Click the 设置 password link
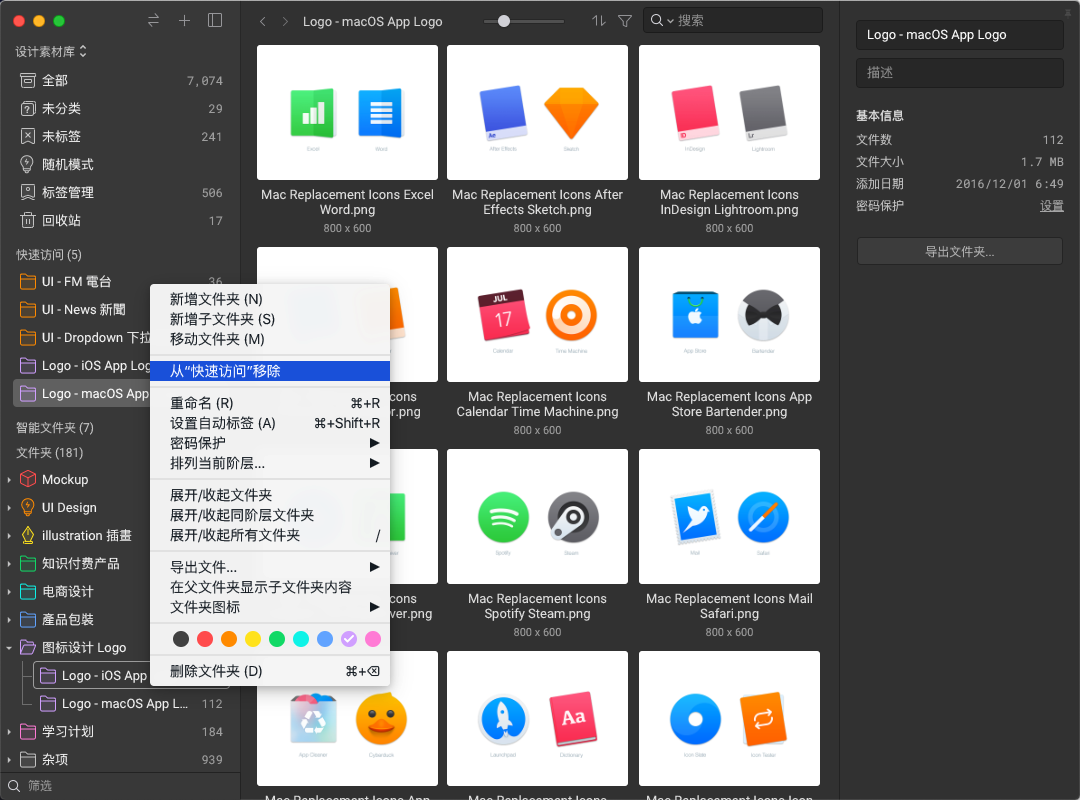The width and height of the screenshot is (1080, 800). (1051, 206)
